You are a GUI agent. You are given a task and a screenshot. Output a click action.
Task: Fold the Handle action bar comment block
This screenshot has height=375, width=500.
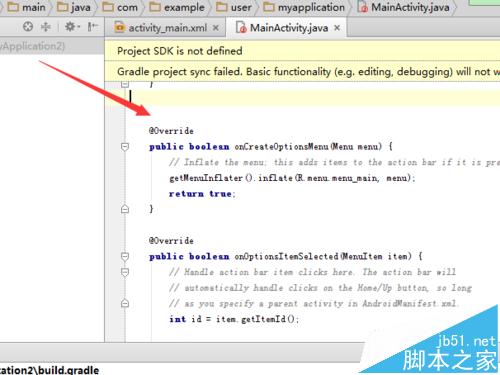tap(125, 272)
